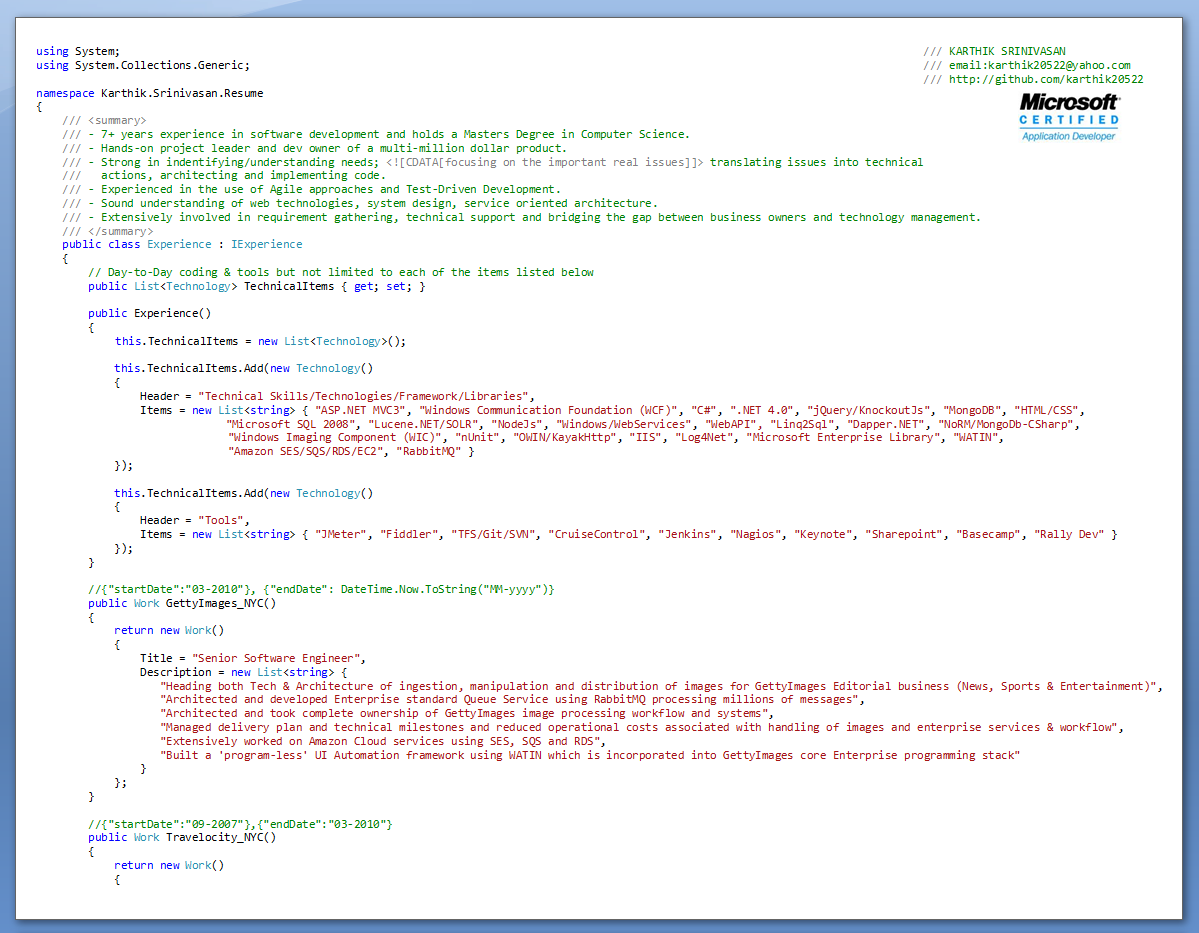1199x933 pixels.
Task: Click 'using System.Collections.Generic;' line
Action: tap(143, 65)
